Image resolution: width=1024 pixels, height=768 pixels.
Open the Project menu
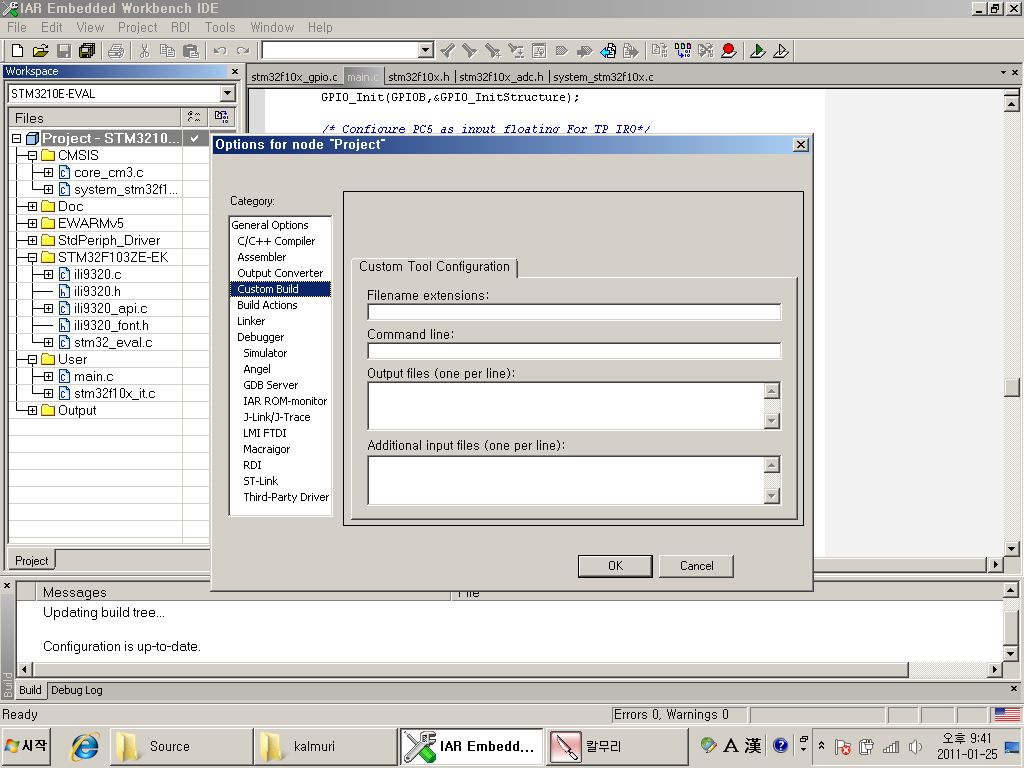pyautogui.click(x=137, y=27)
